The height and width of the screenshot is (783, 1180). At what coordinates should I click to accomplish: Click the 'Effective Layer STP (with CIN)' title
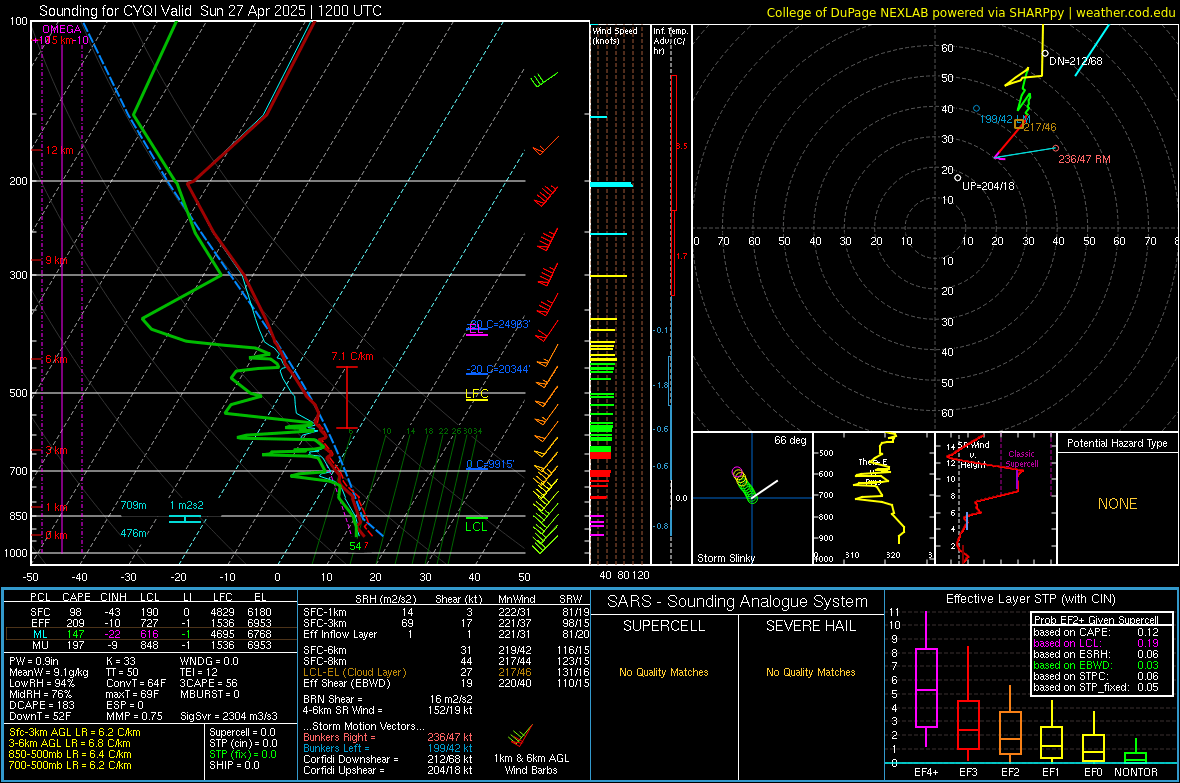pos(1030,599)
